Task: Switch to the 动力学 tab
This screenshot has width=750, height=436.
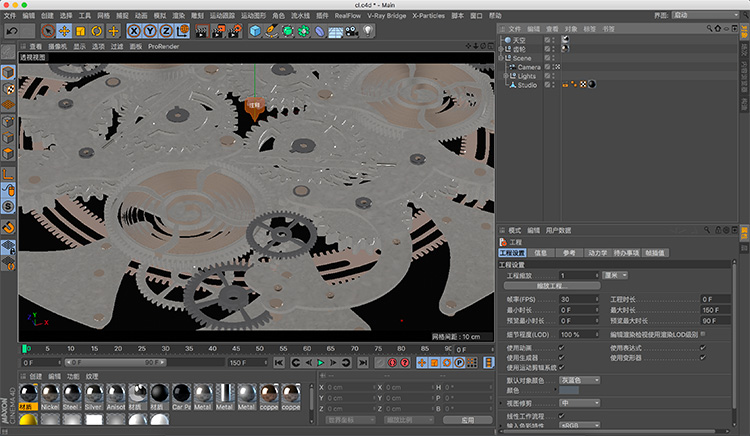Action: pyautogui.click(x=597, y=253)
